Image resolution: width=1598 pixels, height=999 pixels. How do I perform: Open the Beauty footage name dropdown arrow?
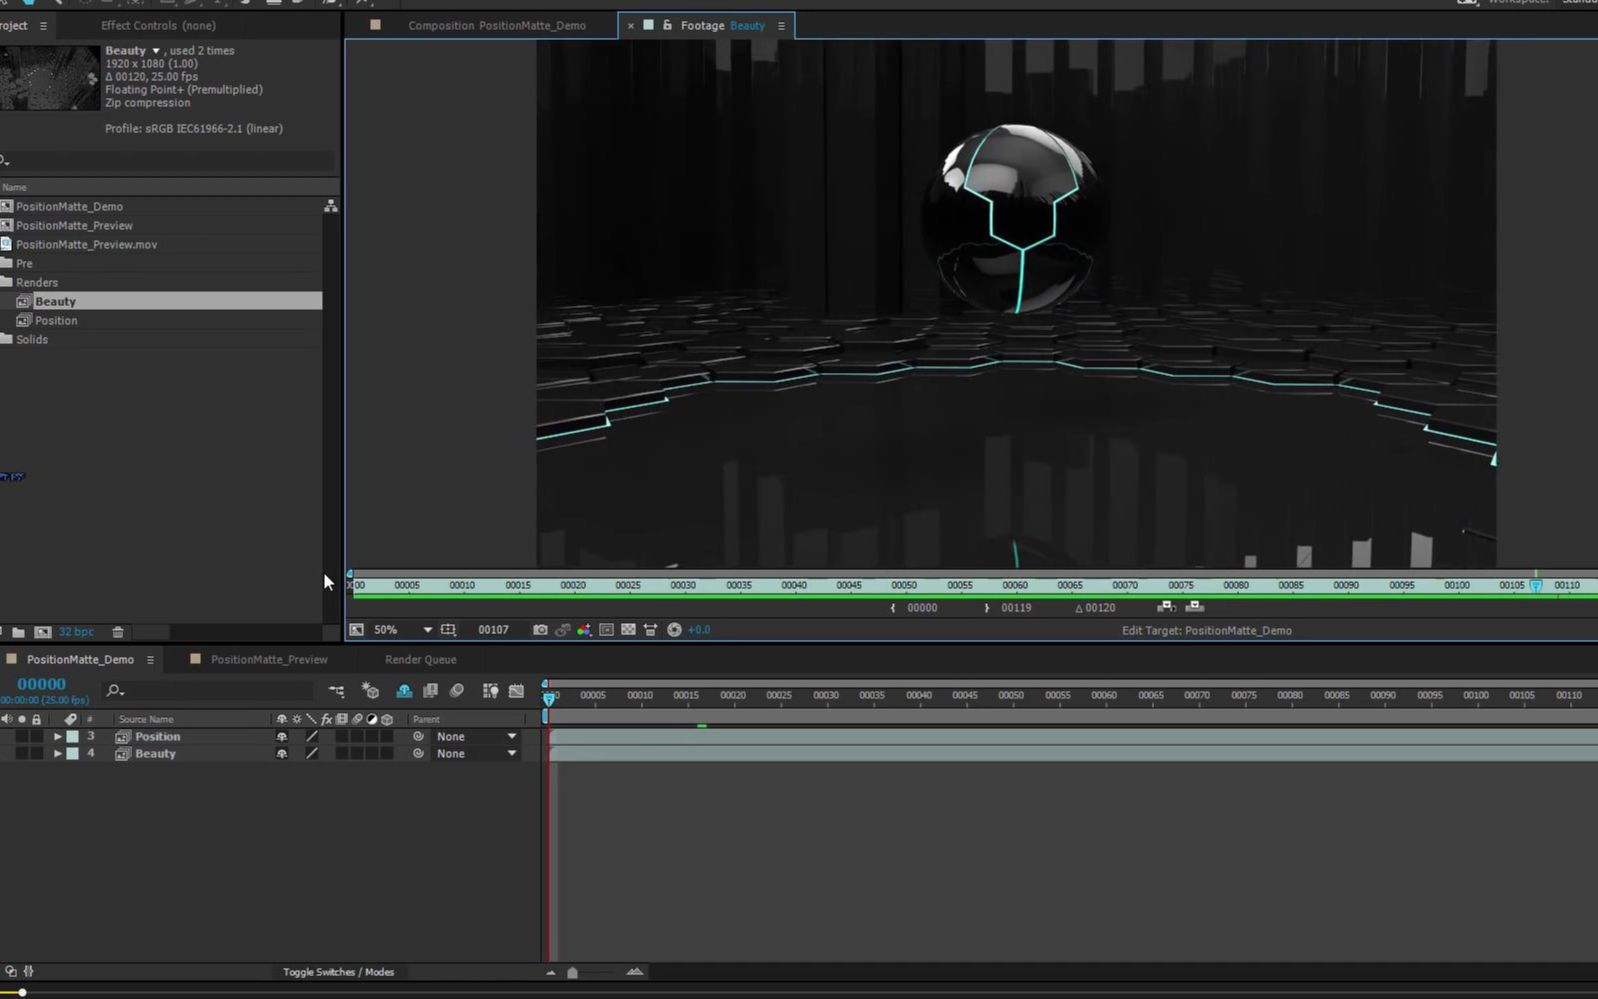156,51
